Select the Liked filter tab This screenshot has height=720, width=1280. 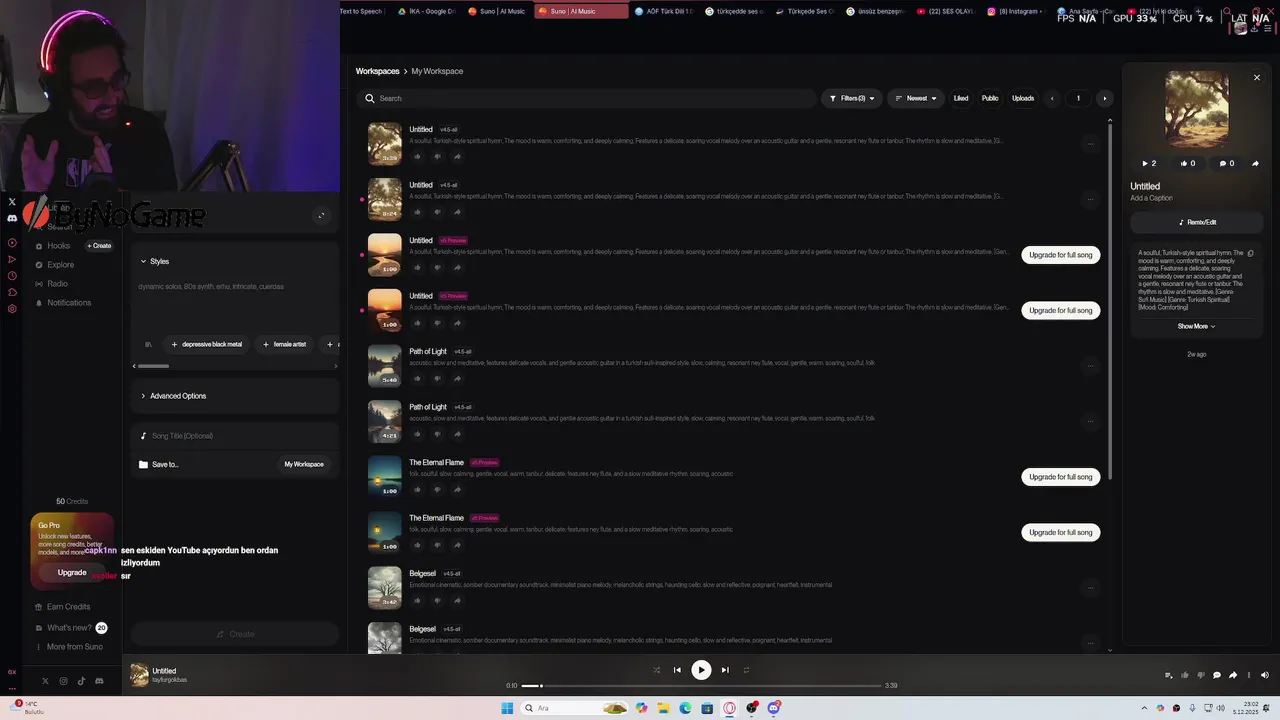[961, 98]
